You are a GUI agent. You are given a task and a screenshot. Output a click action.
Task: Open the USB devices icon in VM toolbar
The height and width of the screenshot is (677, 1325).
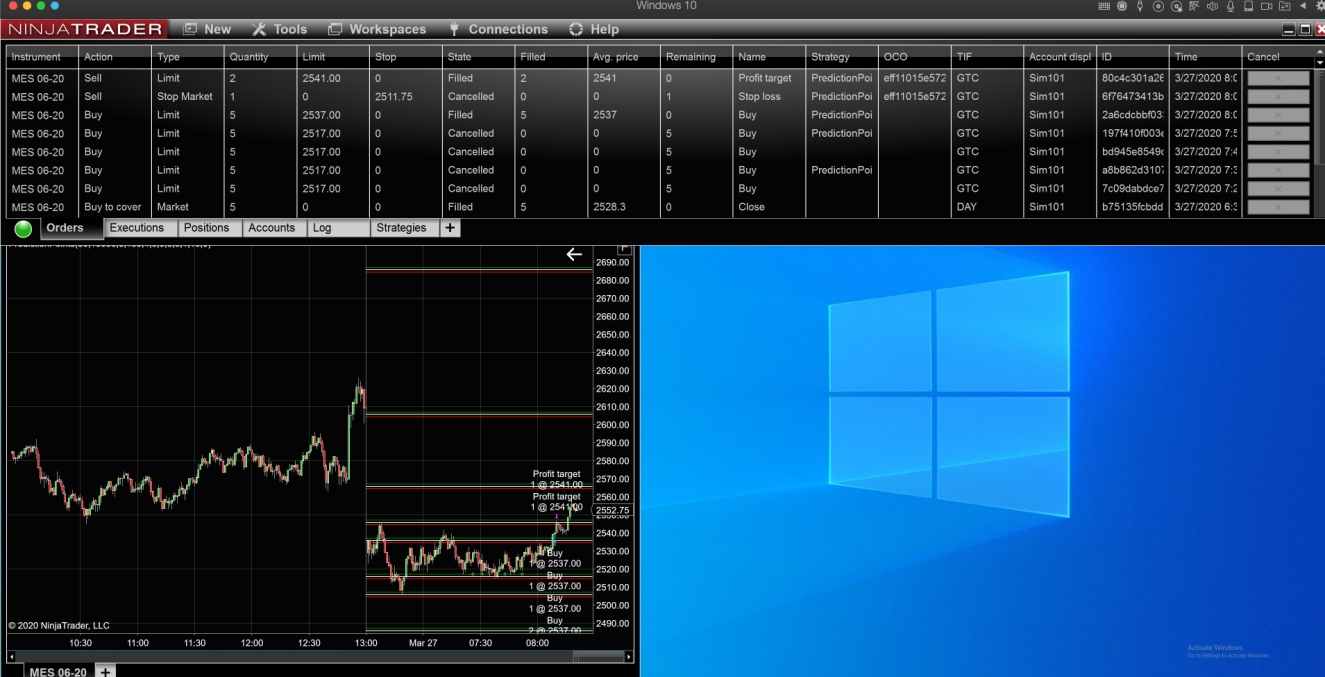coord(1140,6)
